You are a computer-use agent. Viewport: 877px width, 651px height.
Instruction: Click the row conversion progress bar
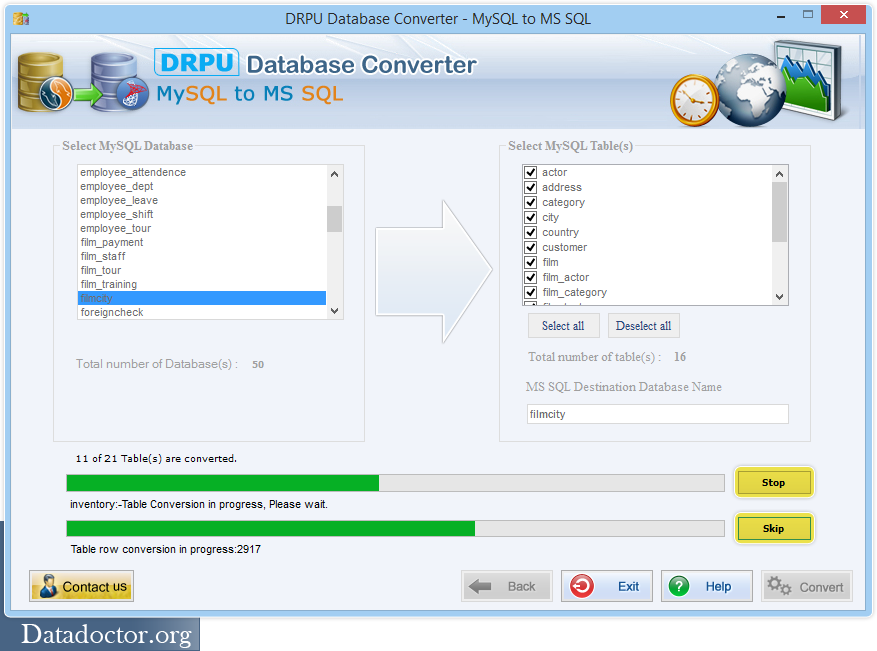pyautogui.click(x=395, y=529)
